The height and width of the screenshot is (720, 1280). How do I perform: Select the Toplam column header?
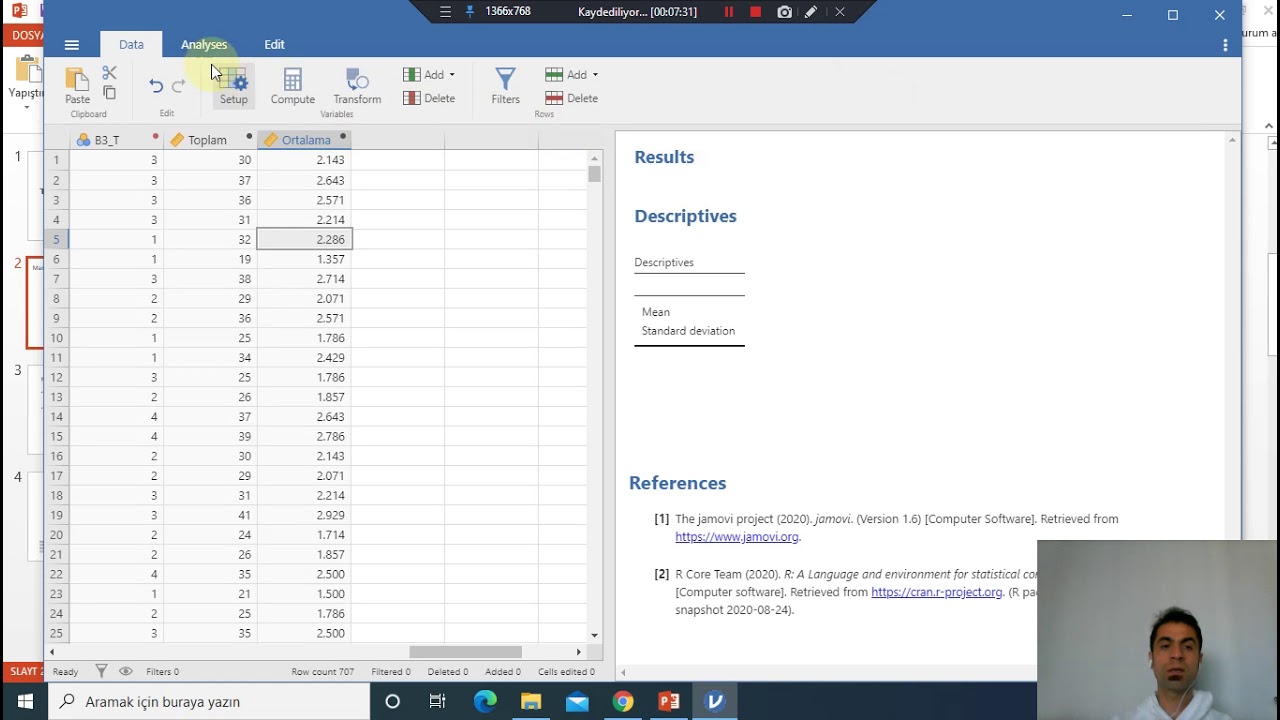click(x=210, y=140)
